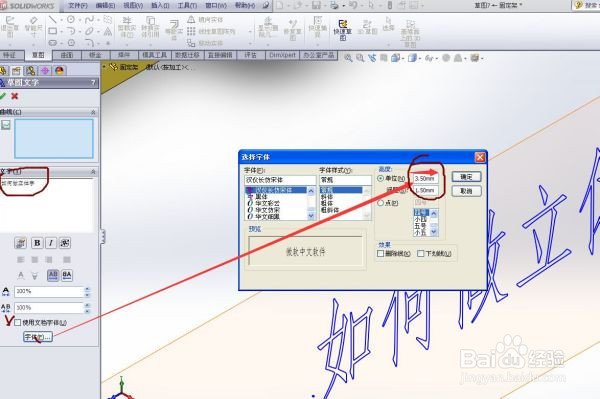Click the left-align text icon
This screenshot has width=600, height=399.
[x=21, y=260]
